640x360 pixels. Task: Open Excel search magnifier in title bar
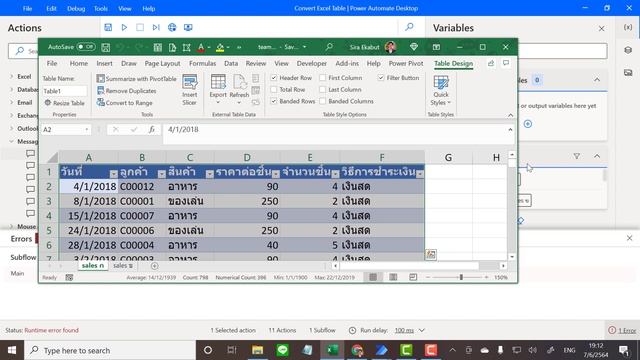[329, 47]
